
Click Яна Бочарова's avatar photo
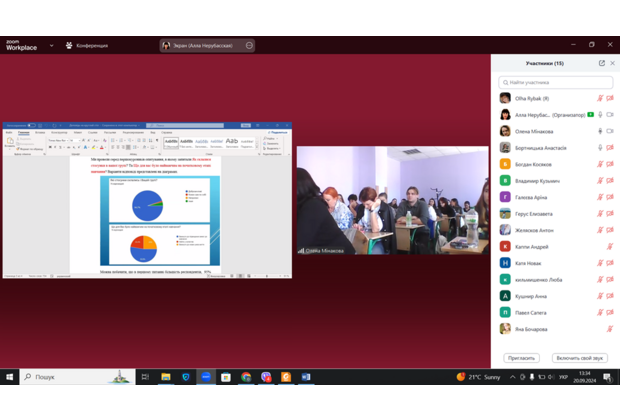tap(505, 329)
